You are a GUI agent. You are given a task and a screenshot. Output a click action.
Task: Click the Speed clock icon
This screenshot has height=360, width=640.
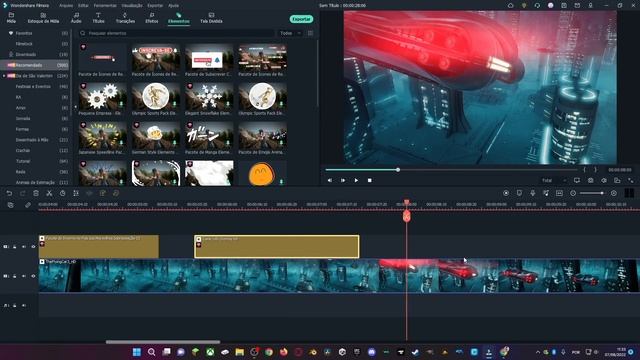coord(62,193)
